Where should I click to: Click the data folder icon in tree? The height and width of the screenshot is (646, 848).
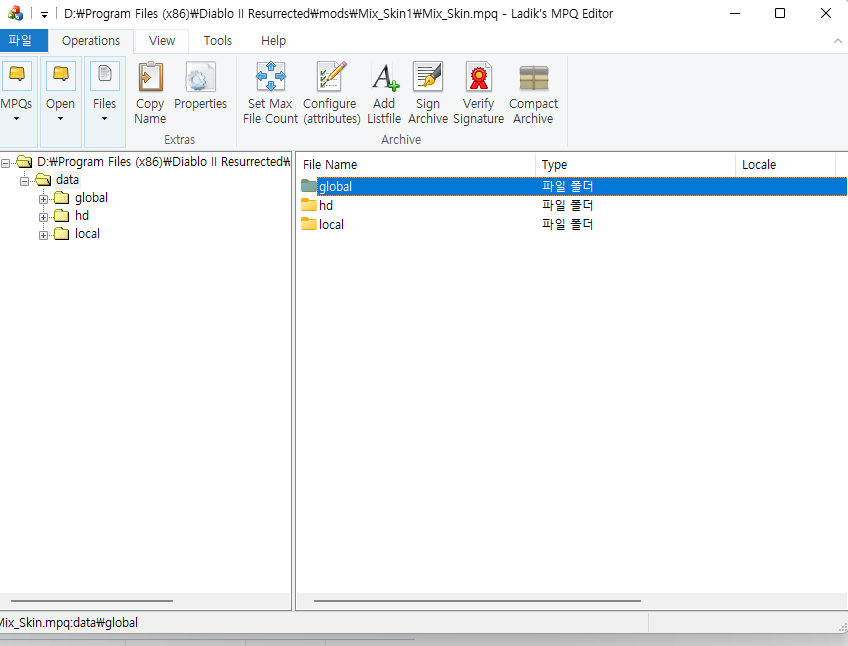pyautogui.click(x=43, y=180)
